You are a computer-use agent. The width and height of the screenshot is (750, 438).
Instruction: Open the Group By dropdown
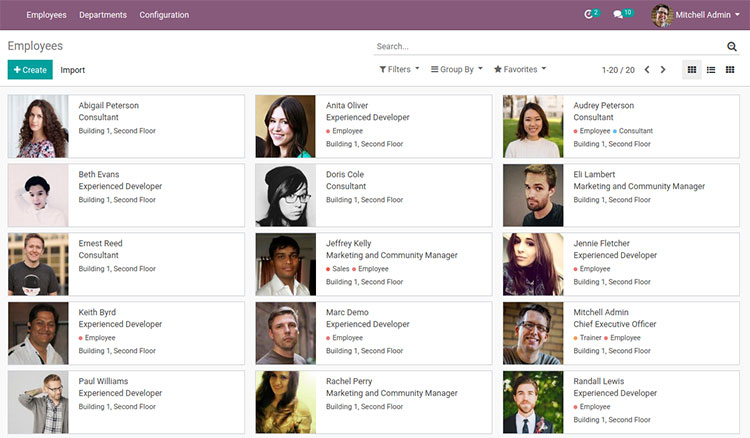tap(456, 70)
